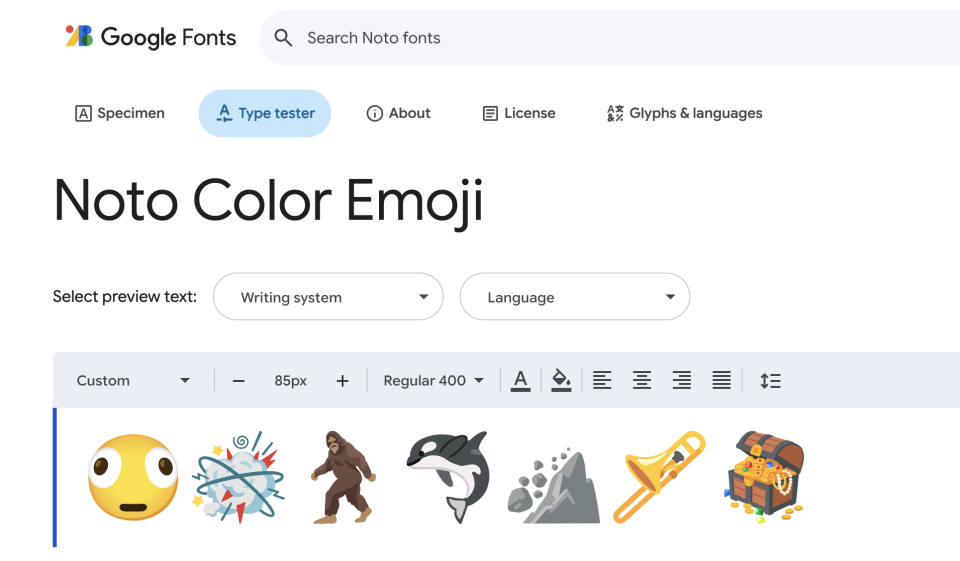This screenshot has height=561, width=960.
Task: Click the Select preview text label
Action: [x=125, y=296]
